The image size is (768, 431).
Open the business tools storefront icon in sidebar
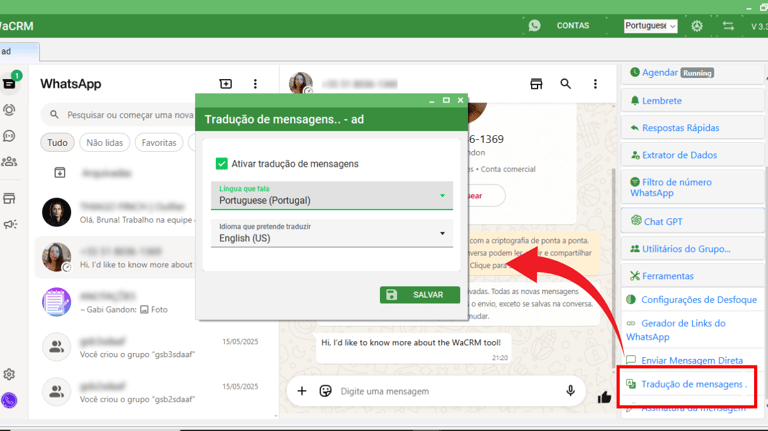click(x=9, y=198)
